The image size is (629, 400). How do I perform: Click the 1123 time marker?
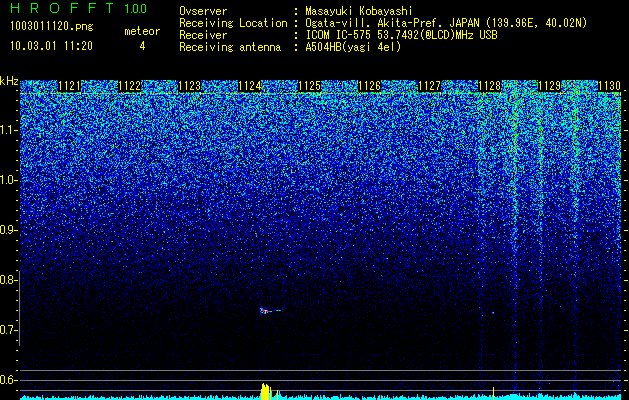click(189, 86)
